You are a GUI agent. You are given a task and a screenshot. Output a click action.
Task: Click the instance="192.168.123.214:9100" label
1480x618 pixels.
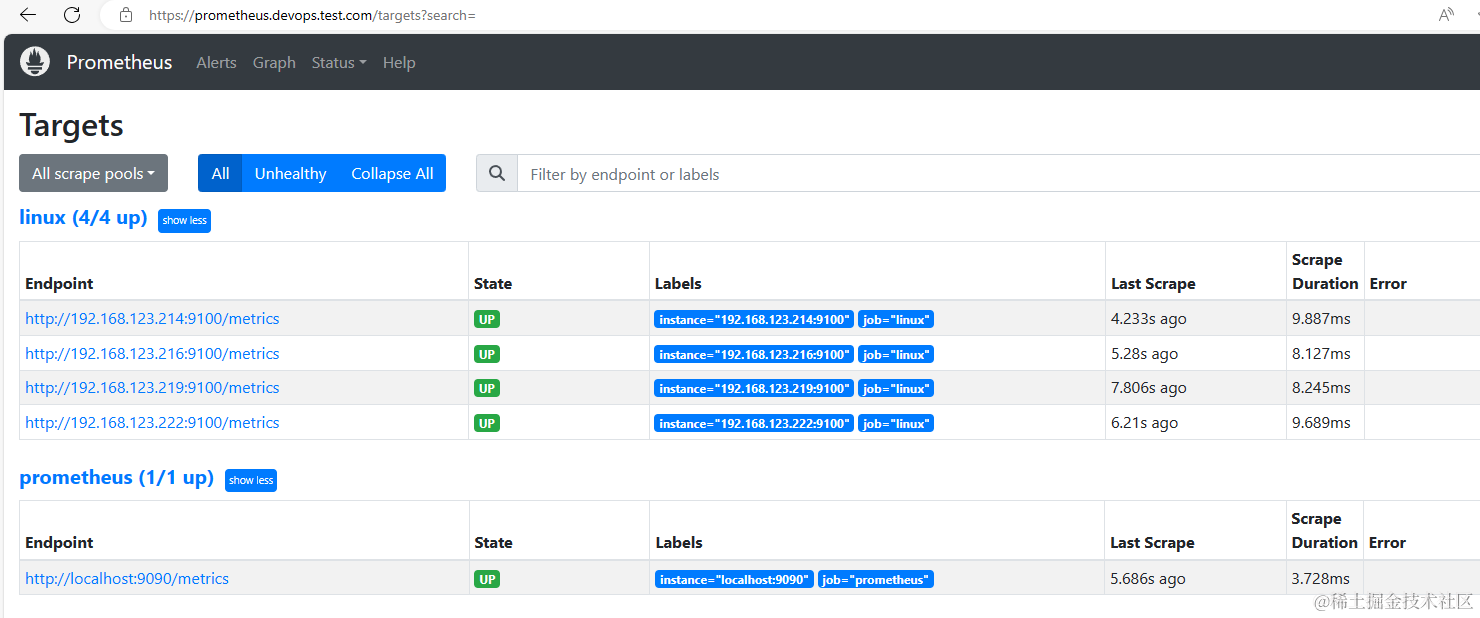point(754,320)
